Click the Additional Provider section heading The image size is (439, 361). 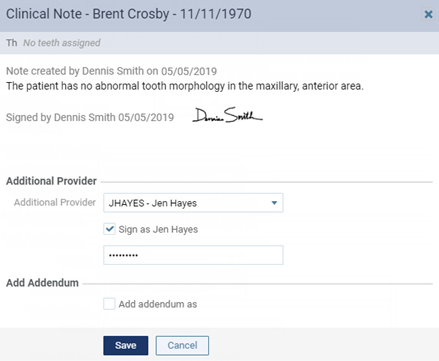(51, 181)
